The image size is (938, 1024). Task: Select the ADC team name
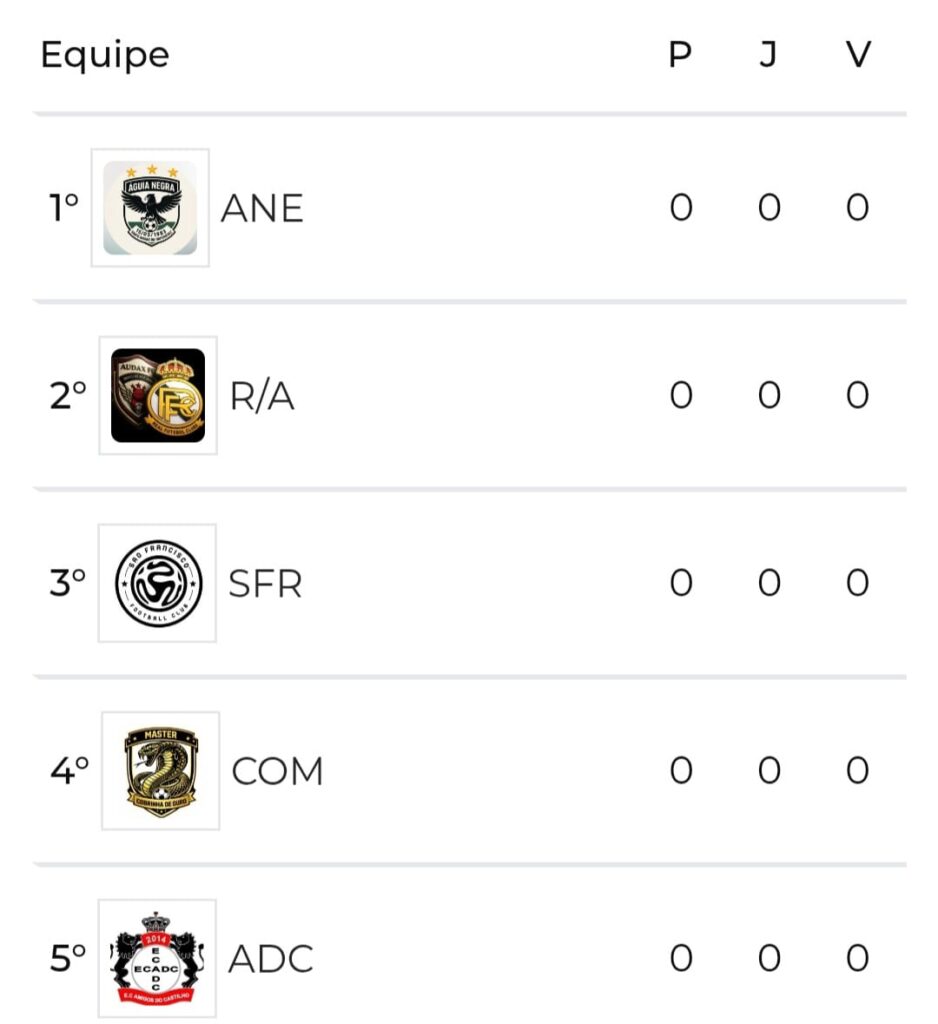(x=270, y=959)
